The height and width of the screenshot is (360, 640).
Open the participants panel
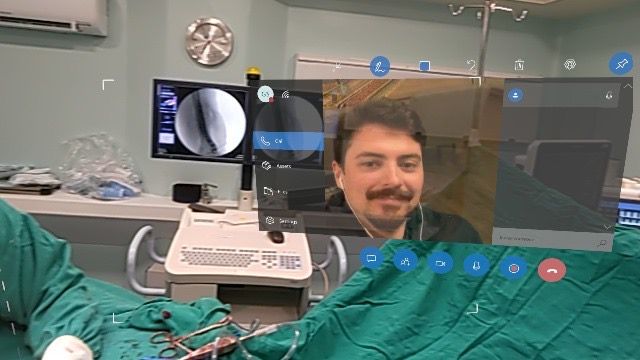405,261
